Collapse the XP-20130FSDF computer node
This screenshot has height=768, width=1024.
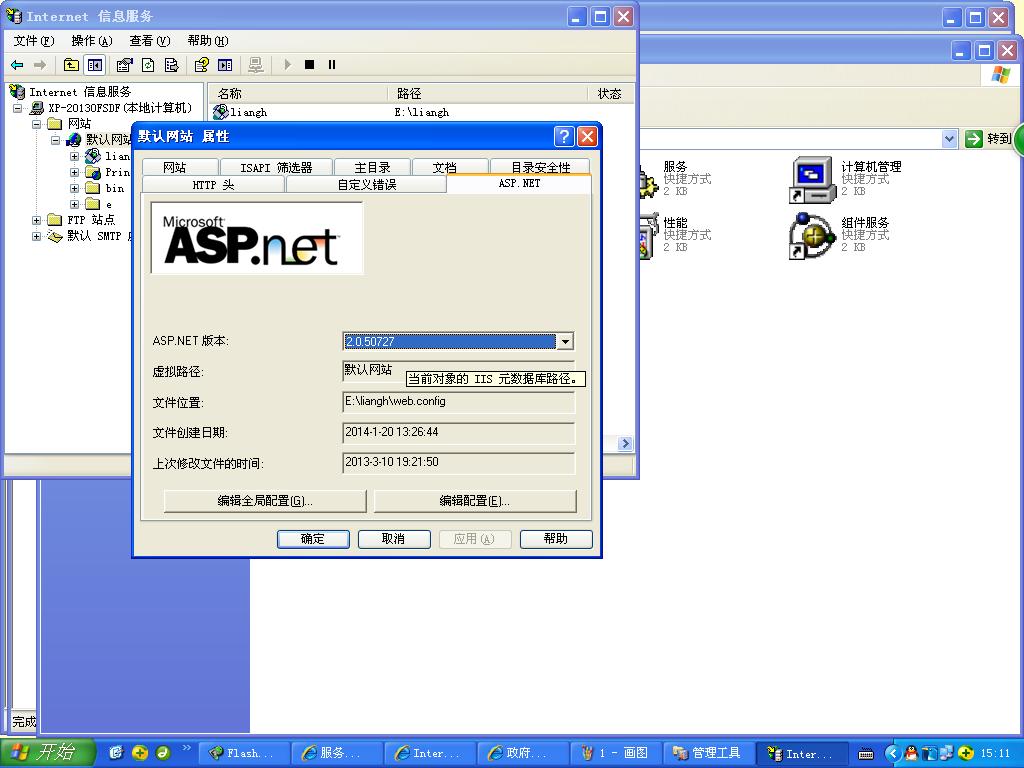pyautogui.click(x=18, y=108)
